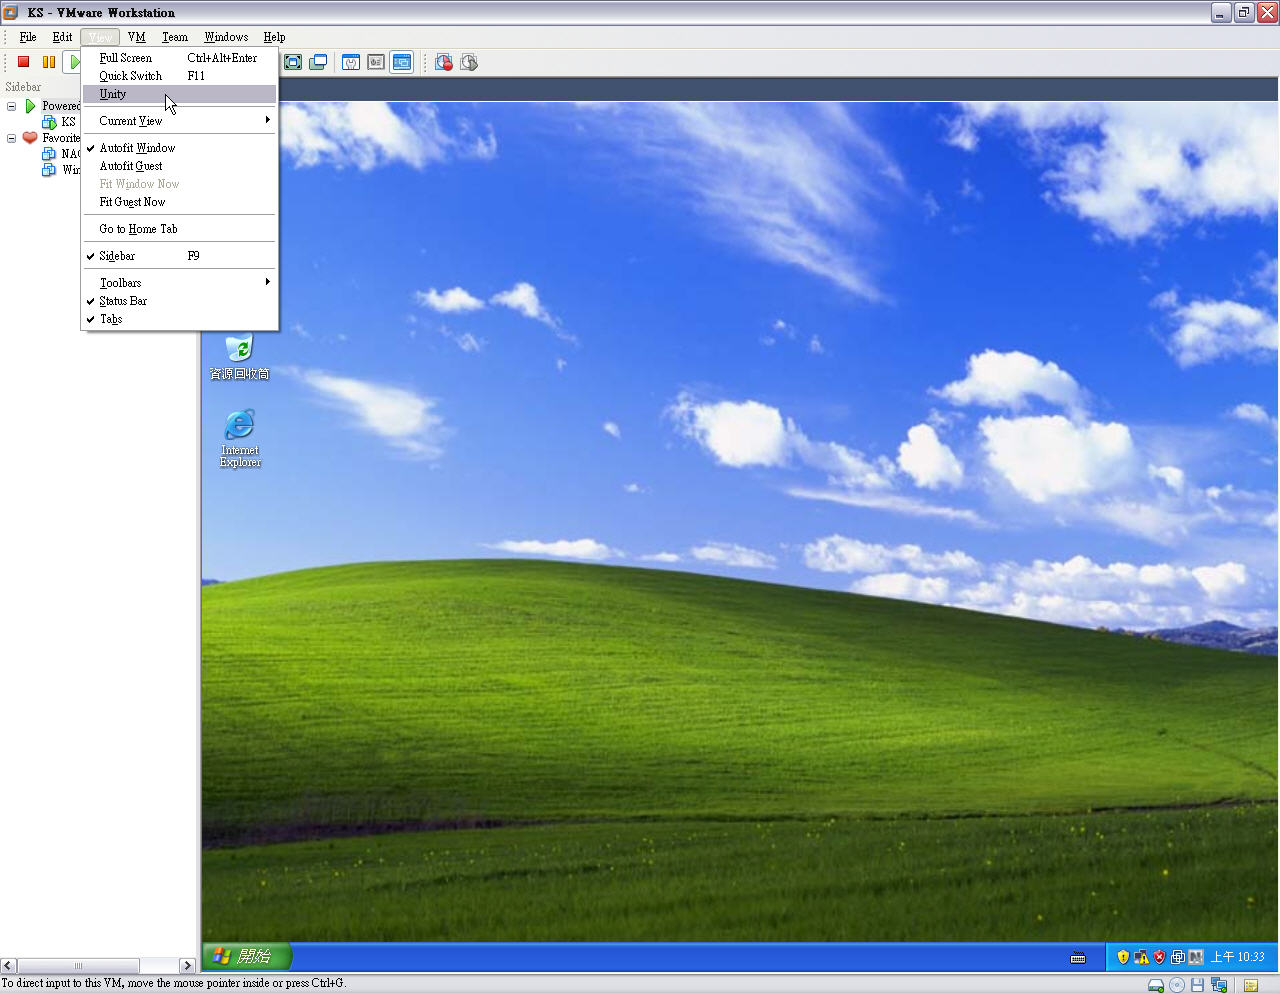
Task: Click the full screen toolbar icon
Action: (x=293, y=62)
